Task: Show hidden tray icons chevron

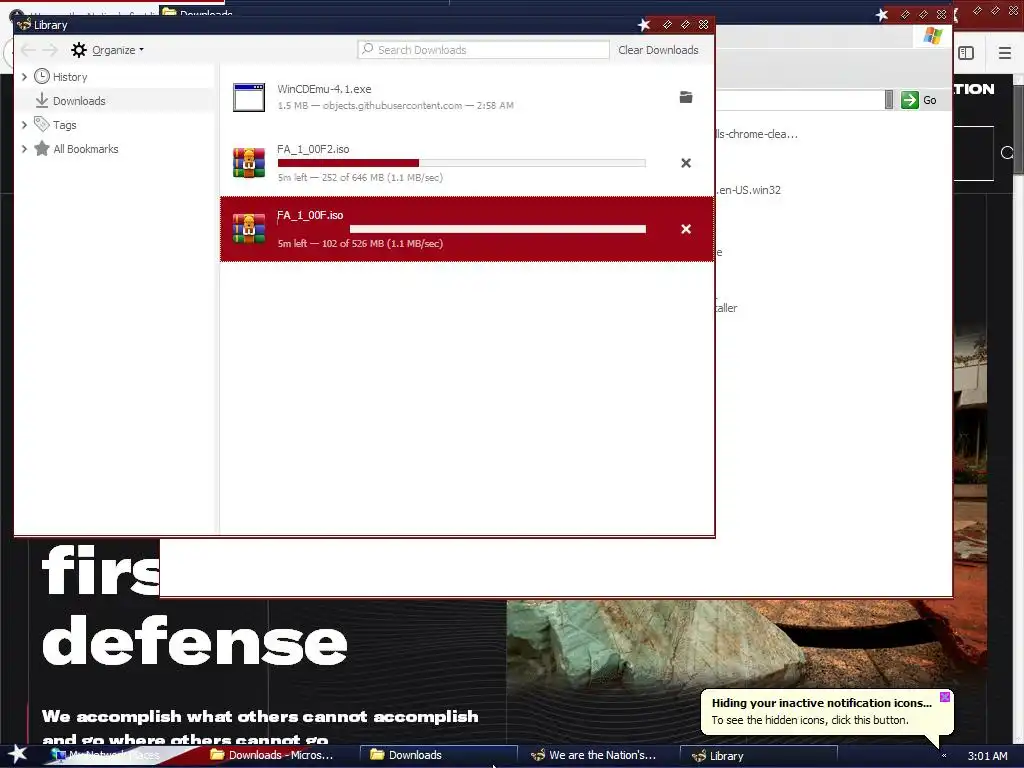Action: coord(944,756)
